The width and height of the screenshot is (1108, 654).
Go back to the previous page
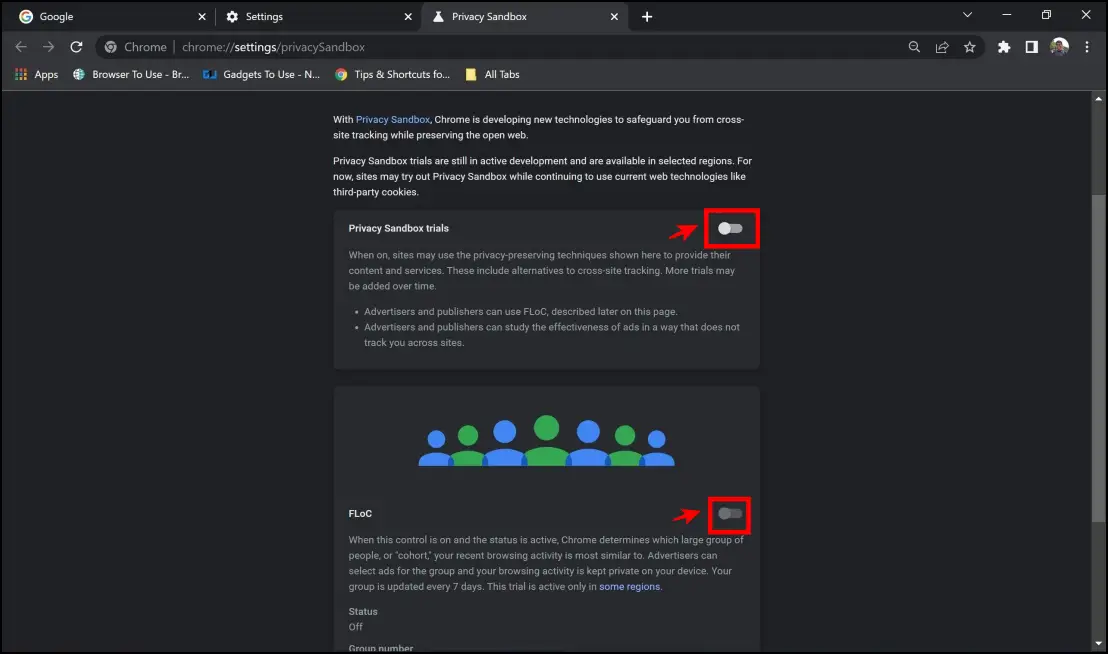[20, 47]
